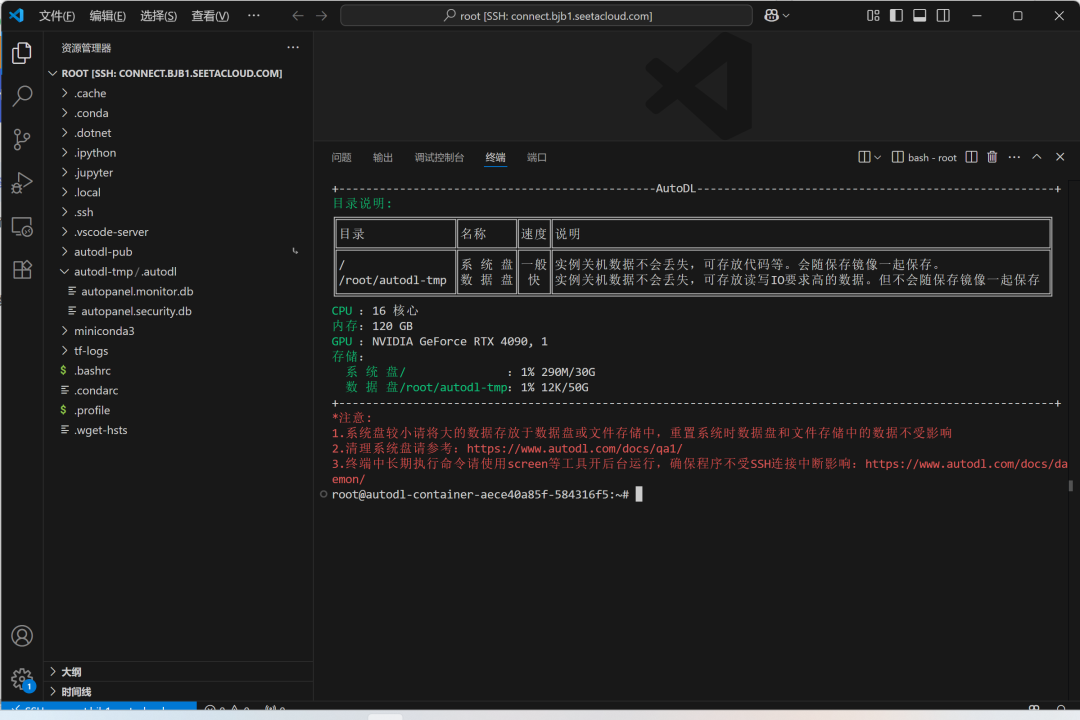Screen dimensions: 1080x720
Task: Go back with the left arrow
Action: (298, 15)
